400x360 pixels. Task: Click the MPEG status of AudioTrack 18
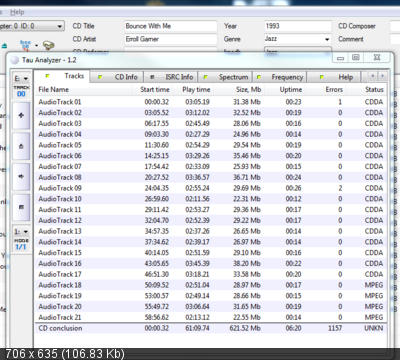click(x=374, y=285)
